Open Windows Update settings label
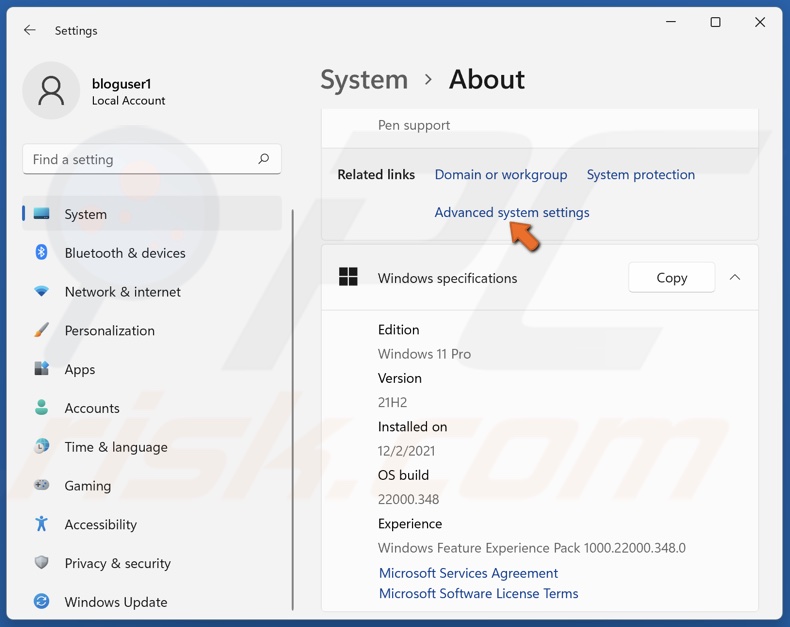This screenshot has width=790, height=627. click(116, 602)
